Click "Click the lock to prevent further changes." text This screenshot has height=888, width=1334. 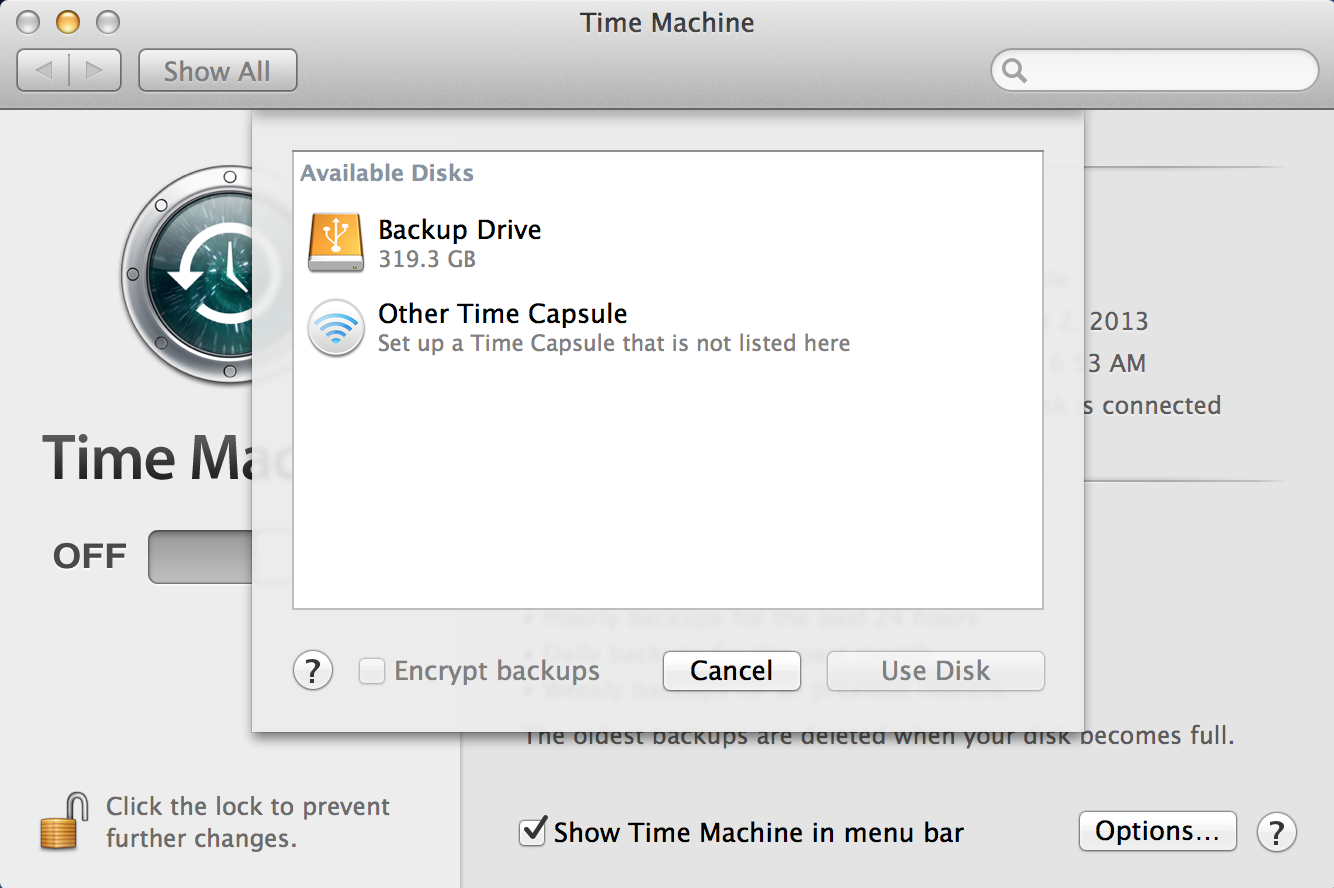pos(248,822)
